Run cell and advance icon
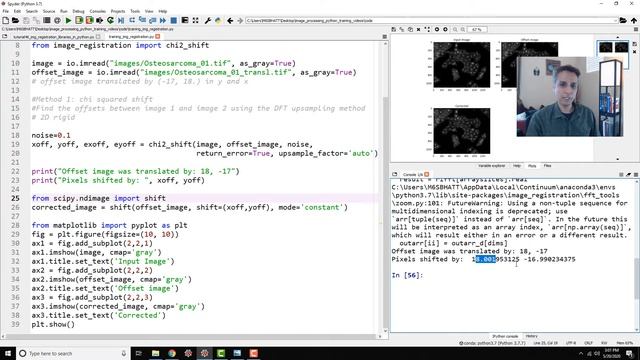This screenshot has height=360, width=640. (x=89, y=20)
